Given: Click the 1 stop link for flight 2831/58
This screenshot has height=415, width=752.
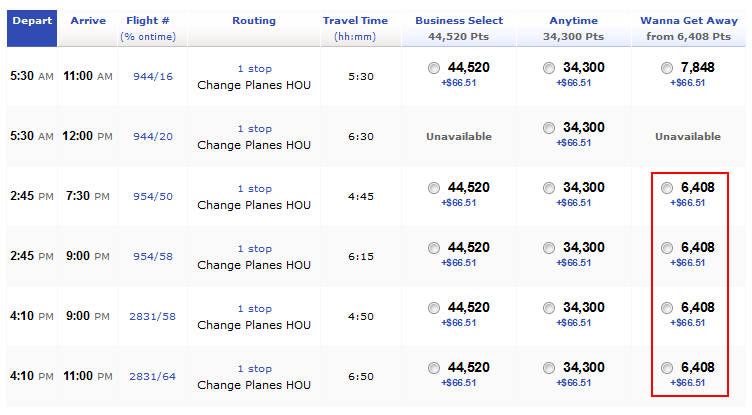Looking at the screenshot, I should (x=255, y=309).
